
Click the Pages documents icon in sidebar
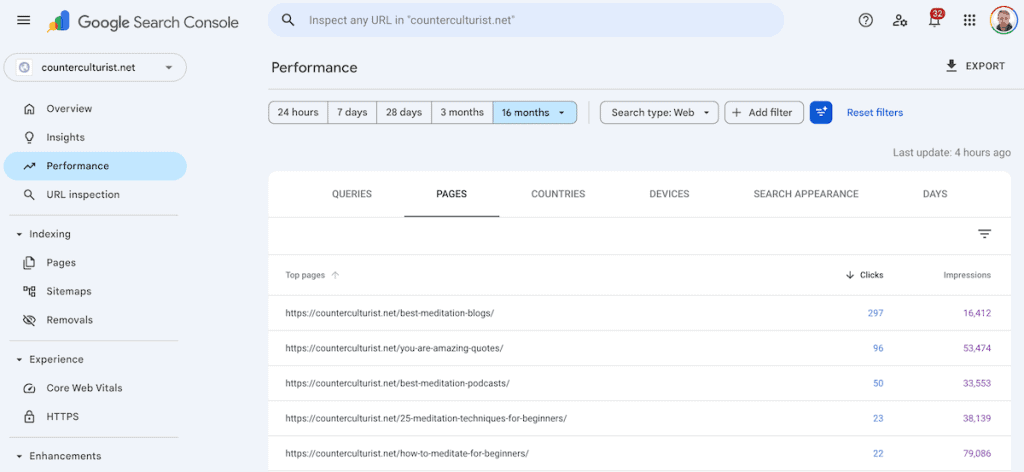click(29, 262)
